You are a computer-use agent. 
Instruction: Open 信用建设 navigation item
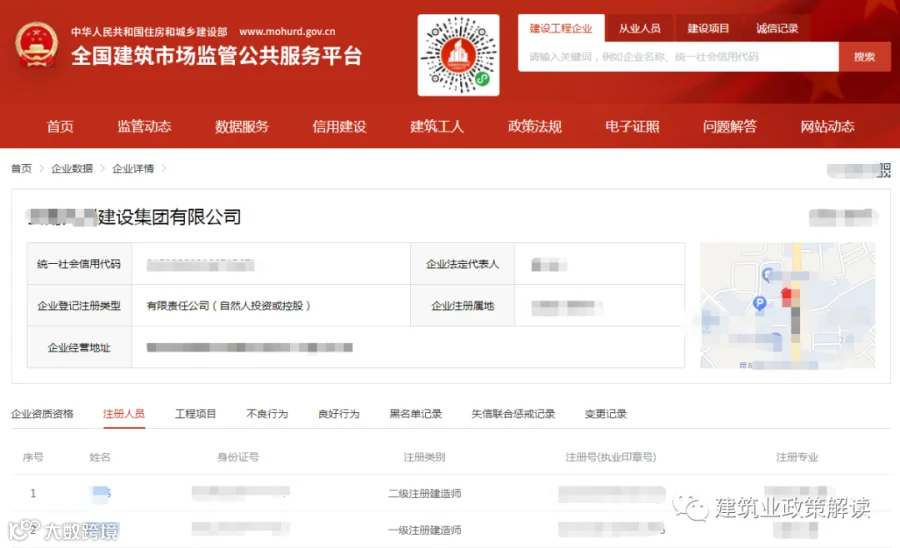click(339, 126)
